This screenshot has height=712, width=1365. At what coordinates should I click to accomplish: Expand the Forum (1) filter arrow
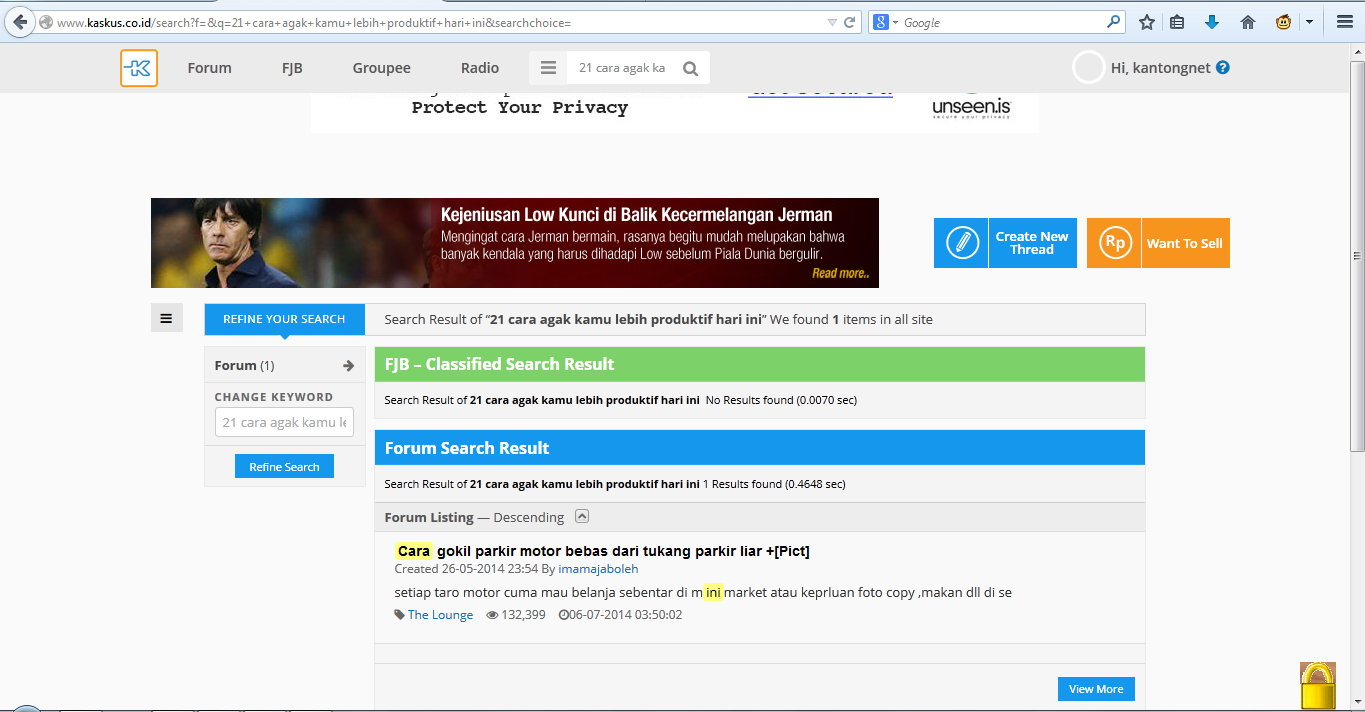coord(348,366)
